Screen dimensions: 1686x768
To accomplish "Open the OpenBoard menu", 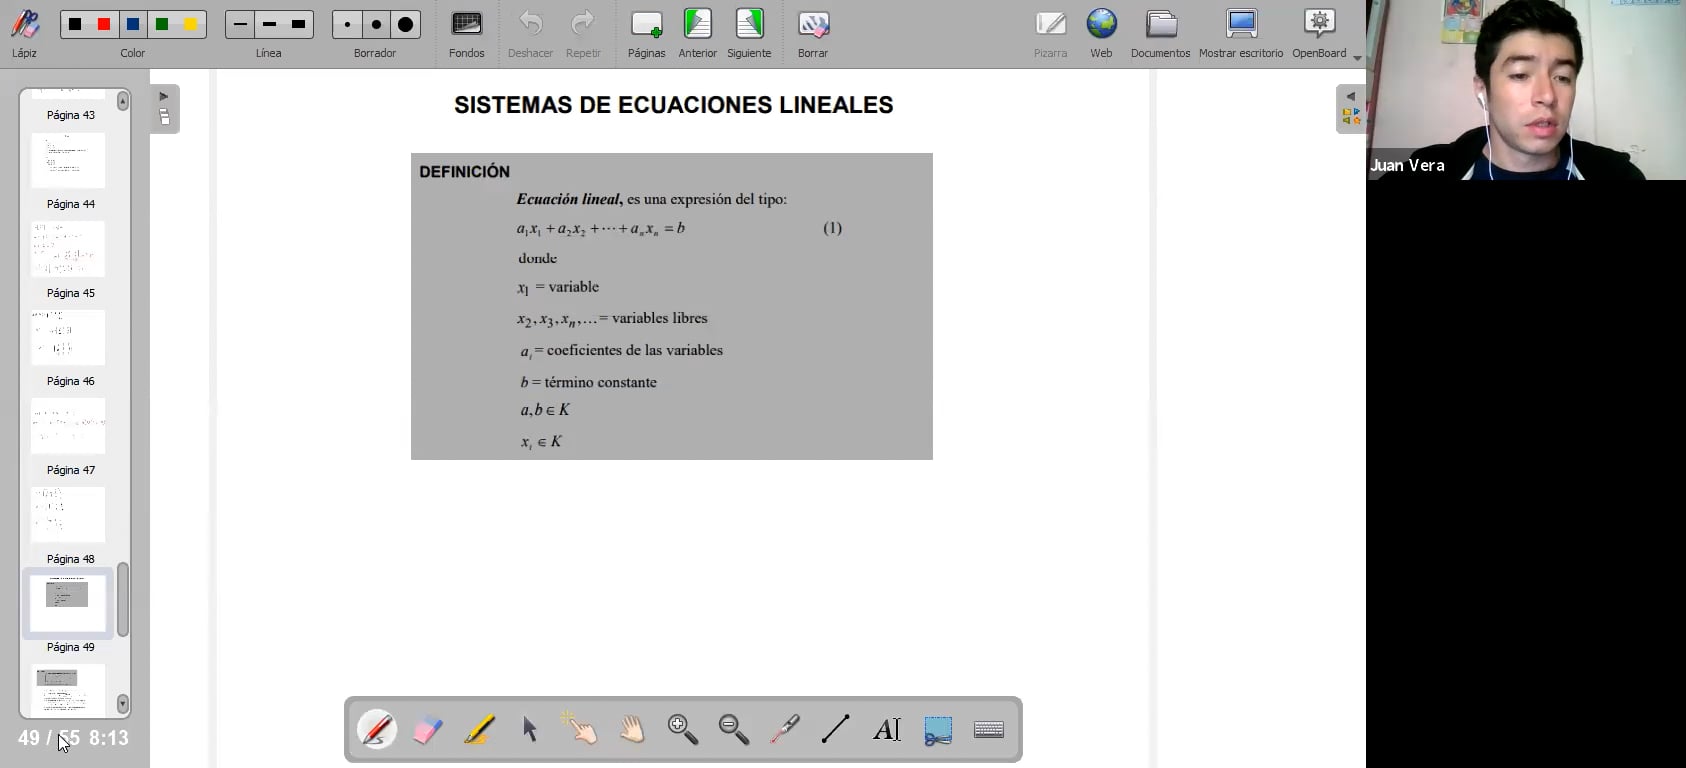I will point(1320,33).
